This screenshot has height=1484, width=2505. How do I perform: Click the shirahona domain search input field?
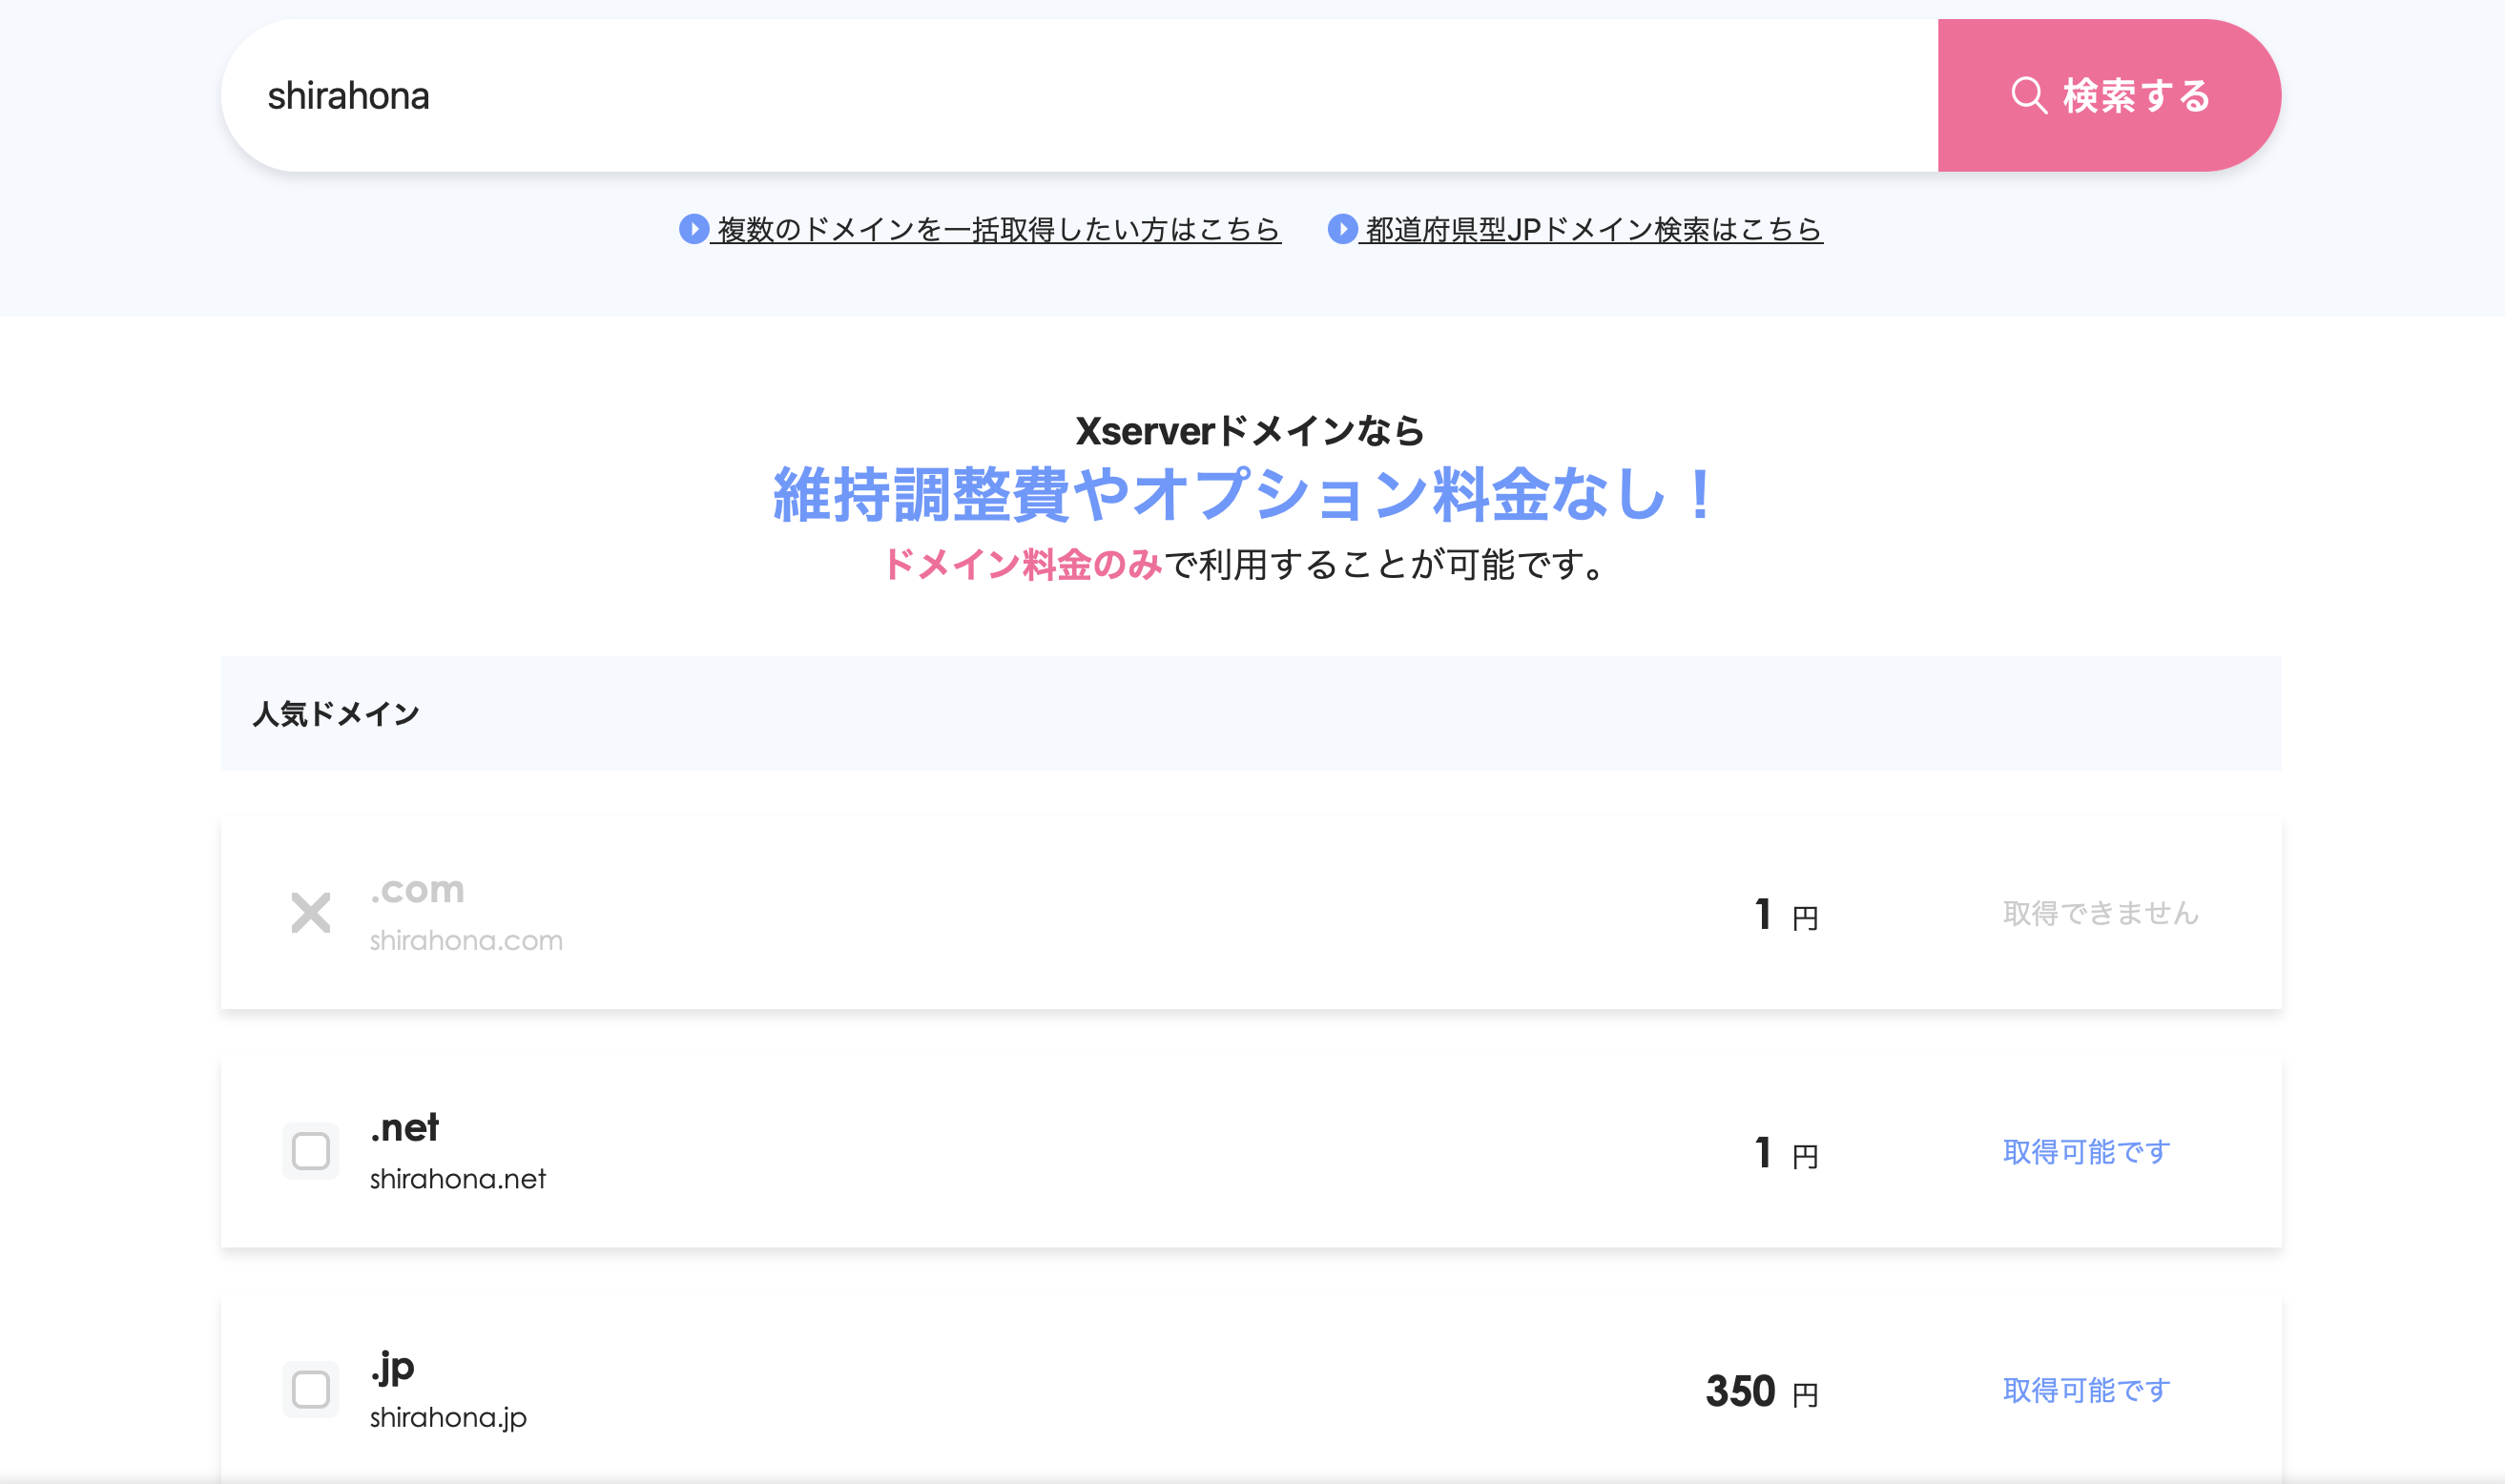coord(1080,96)
